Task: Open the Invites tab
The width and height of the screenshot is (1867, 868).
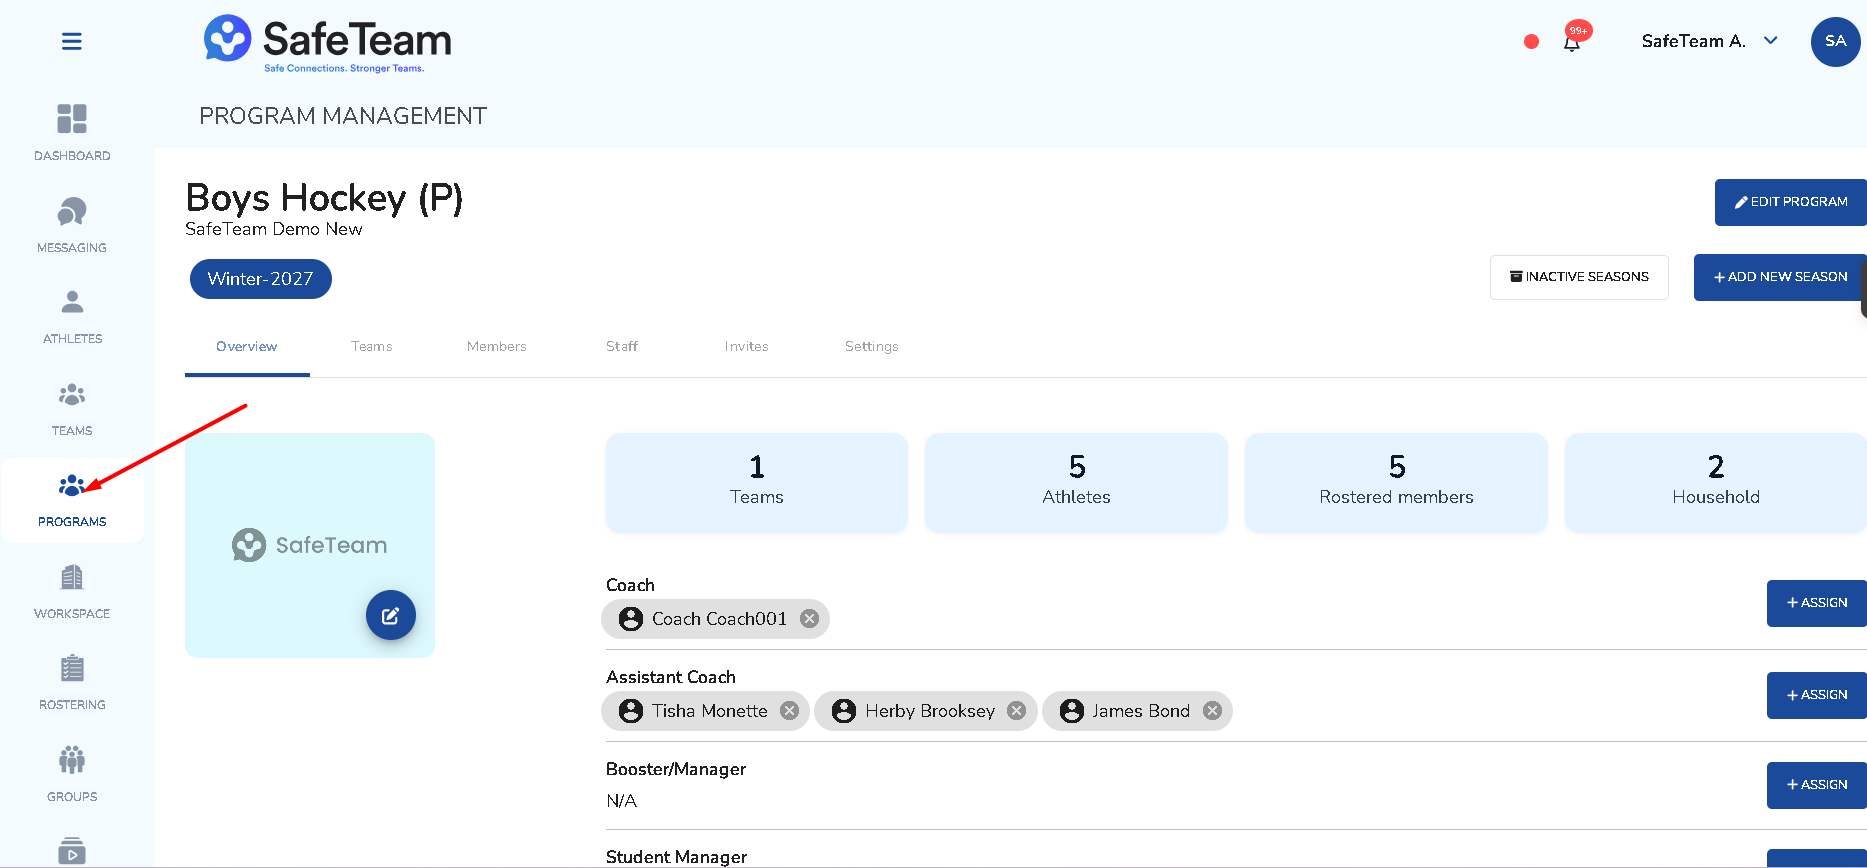Action: (747, 347)
